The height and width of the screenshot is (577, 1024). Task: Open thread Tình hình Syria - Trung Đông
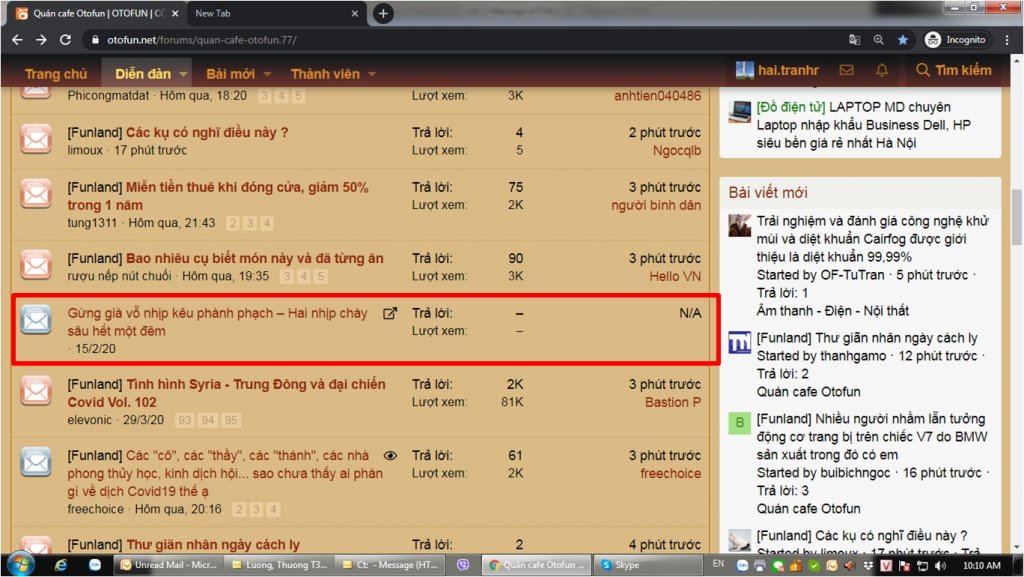click(226, 393)
